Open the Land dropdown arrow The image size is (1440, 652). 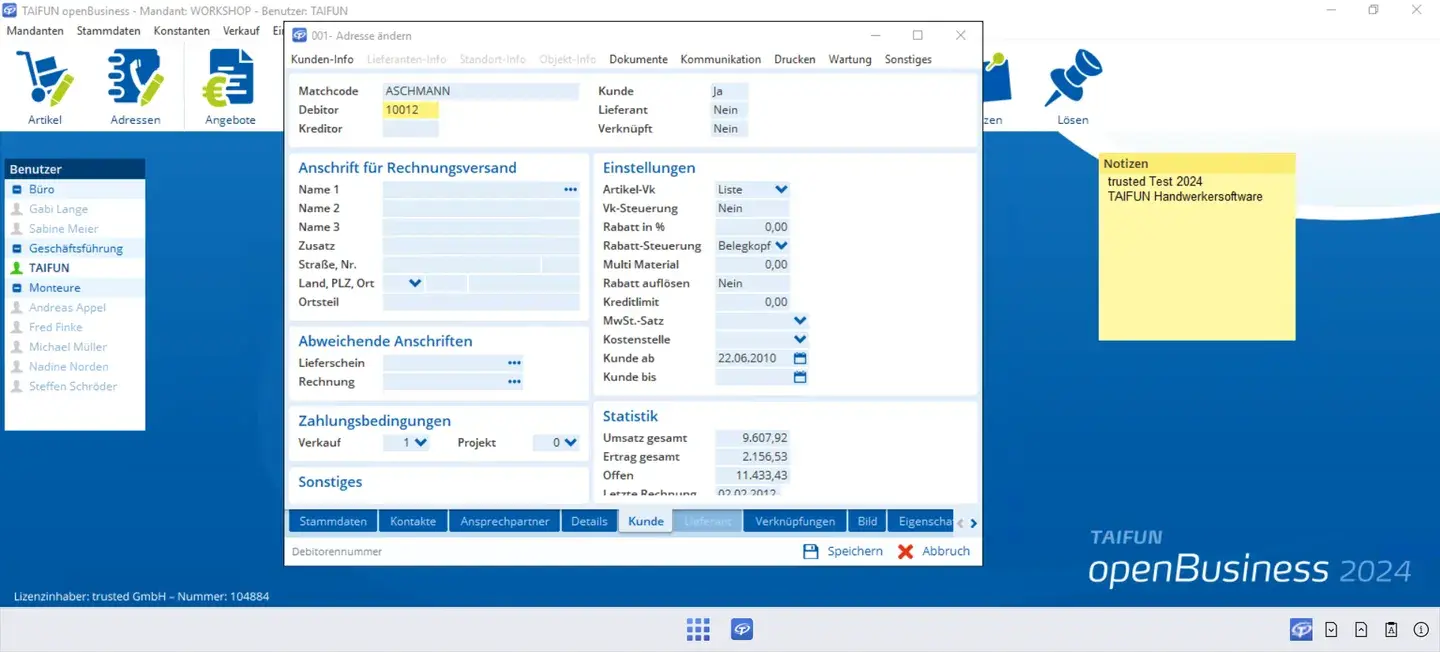click(416, 283)
